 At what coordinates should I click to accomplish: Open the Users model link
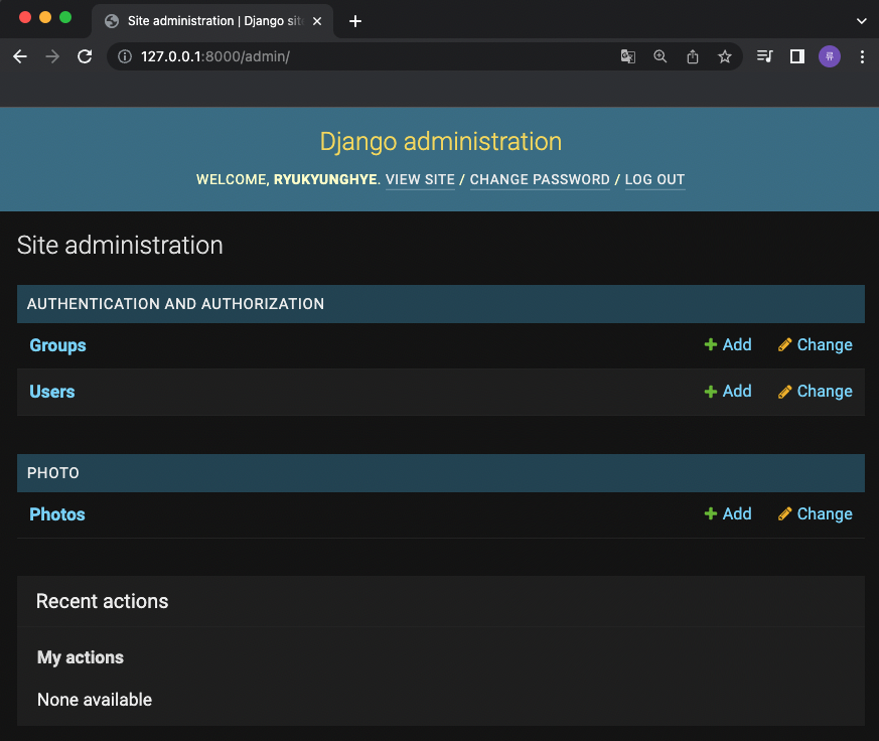pos(52,392)
